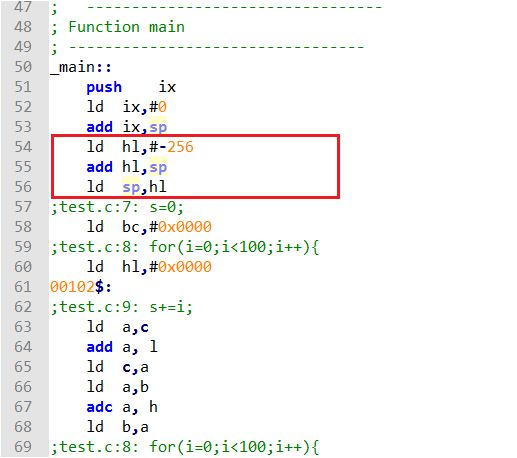517x458 pixels.
Task: Click the 'ld hl,#0x0000' instruction
Action: click(149, 267)
